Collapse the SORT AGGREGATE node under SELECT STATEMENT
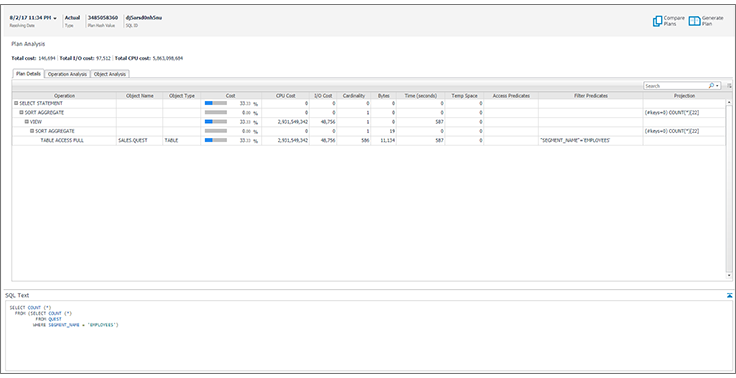 (21, 113)
